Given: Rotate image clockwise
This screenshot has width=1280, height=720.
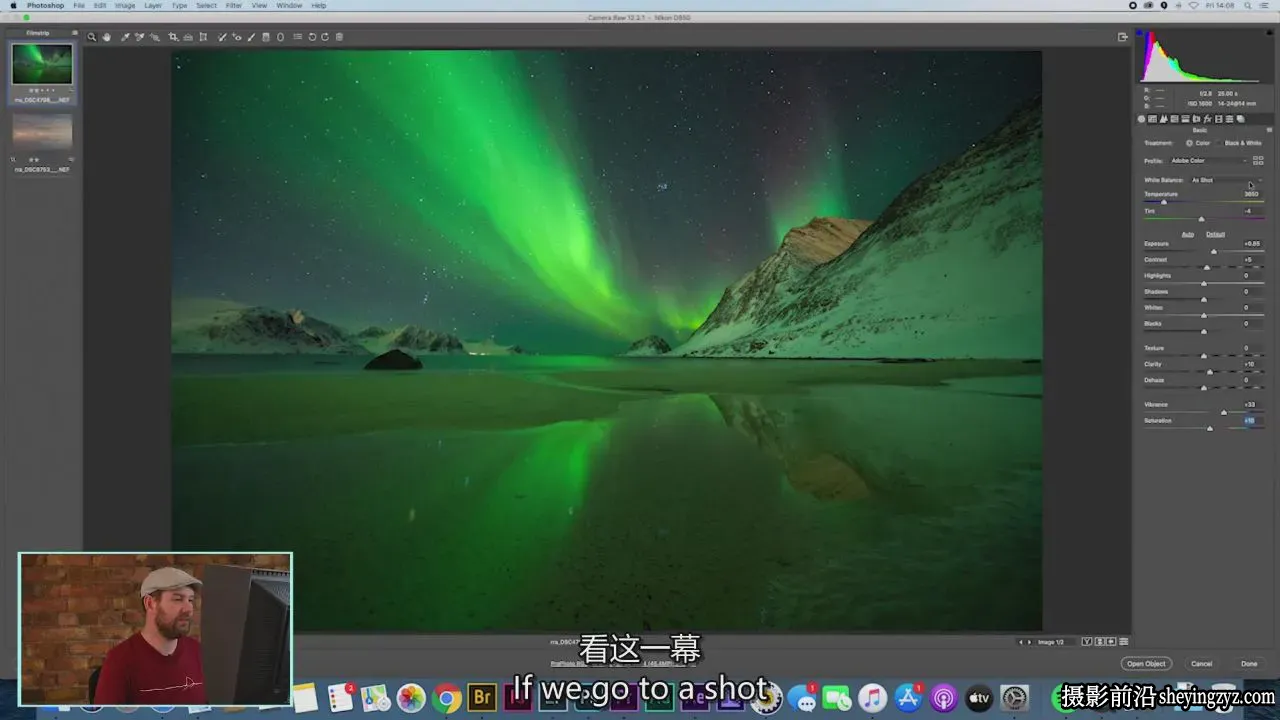Looking at the screenshot, I should (325, 37).
